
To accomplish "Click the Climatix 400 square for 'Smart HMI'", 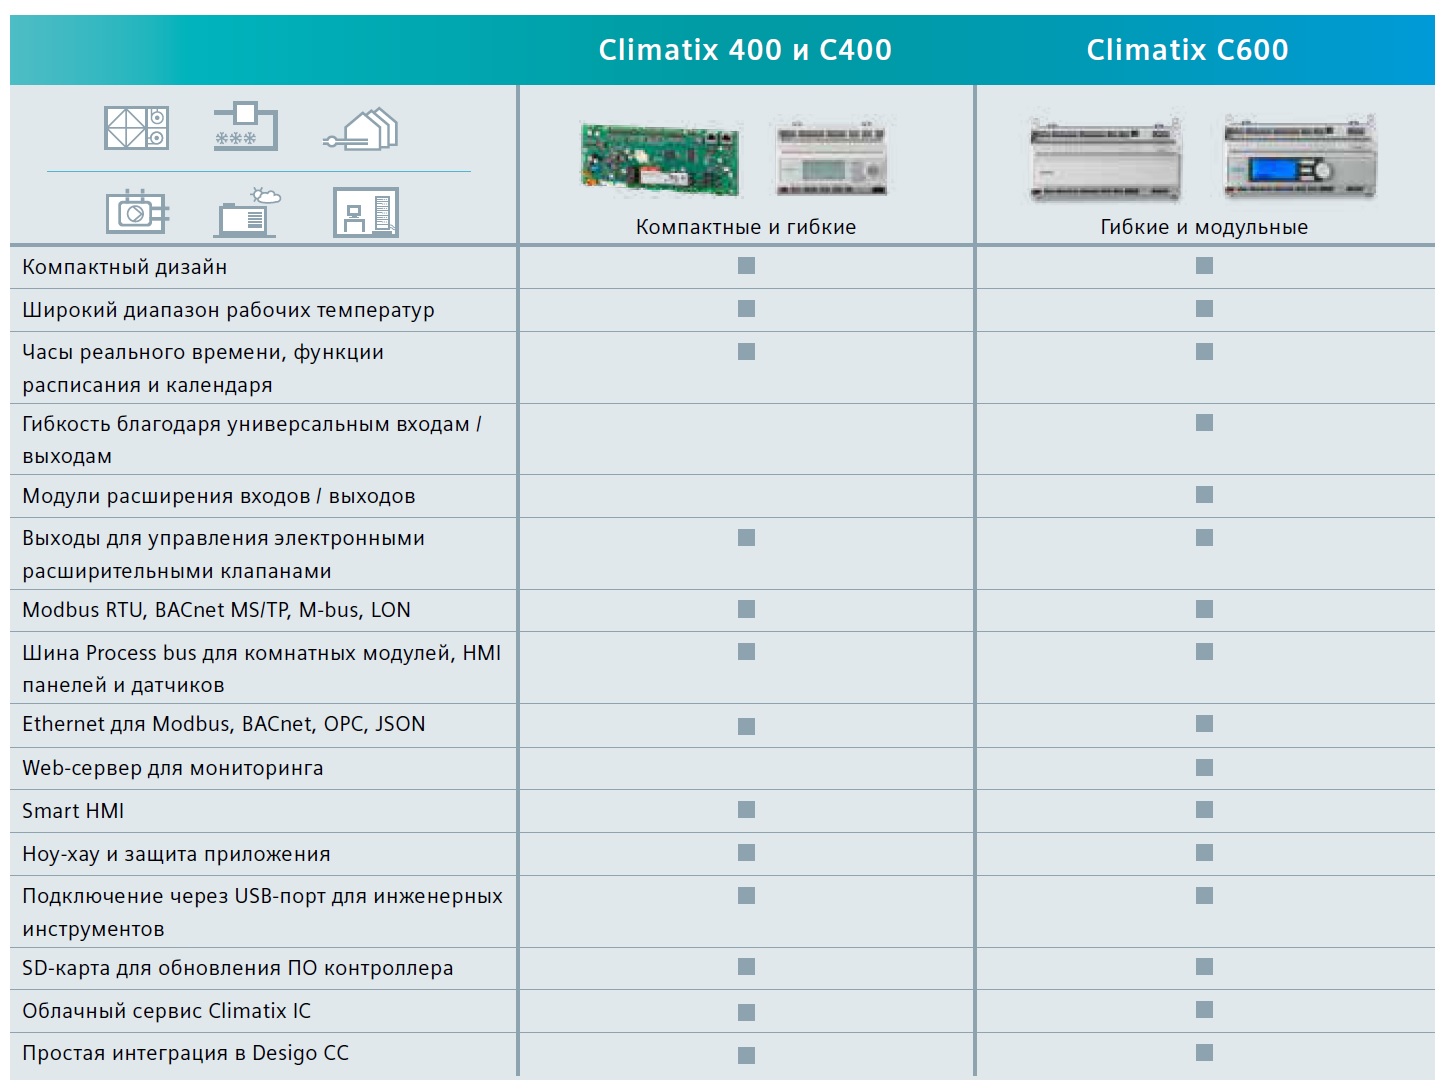I will [746, 810].
